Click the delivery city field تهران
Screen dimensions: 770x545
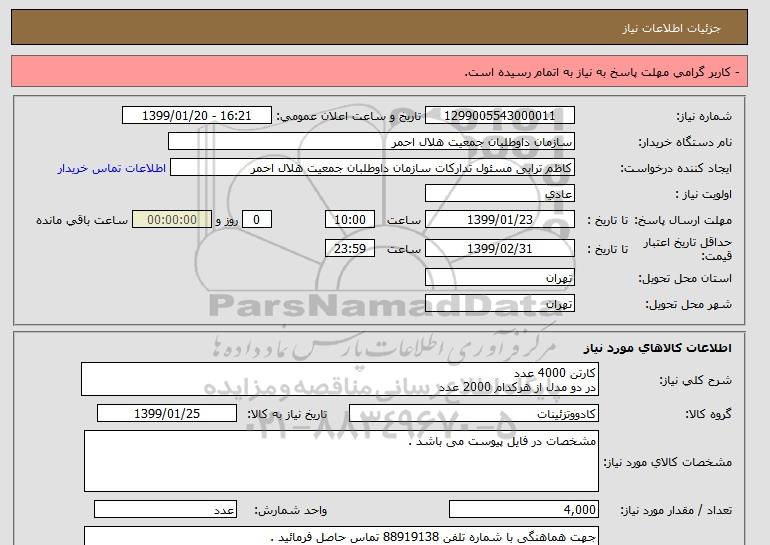(x=499, y=304)
